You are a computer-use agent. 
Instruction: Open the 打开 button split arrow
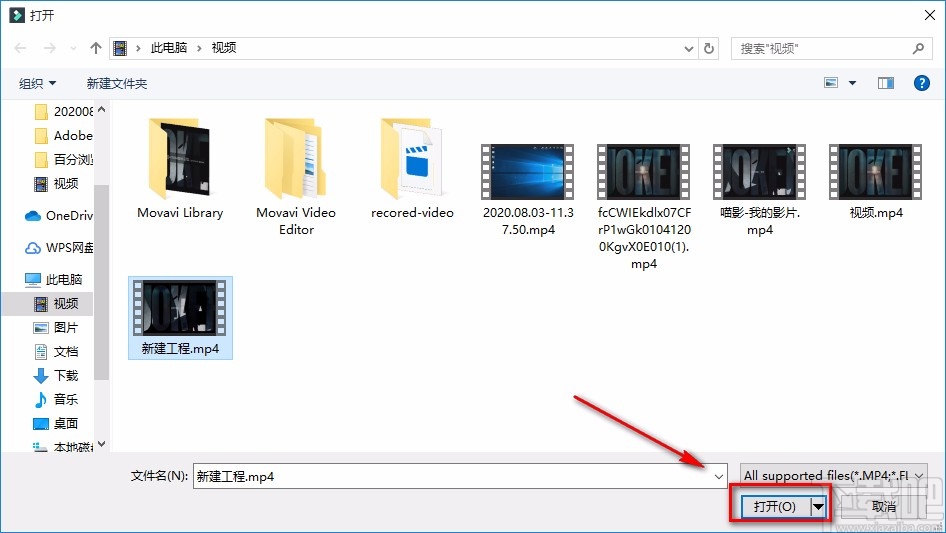(x=819, y=506)
